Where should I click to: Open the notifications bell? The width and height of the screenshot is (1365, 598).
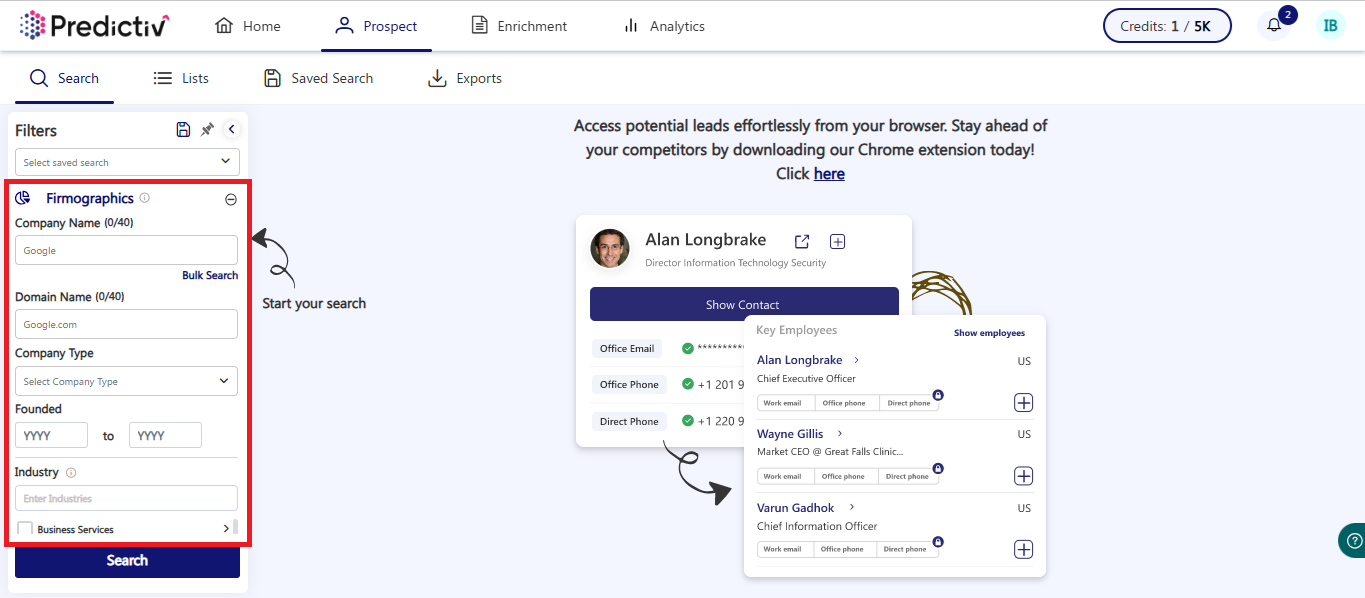pyautogui.click(x=1274, y=26)
